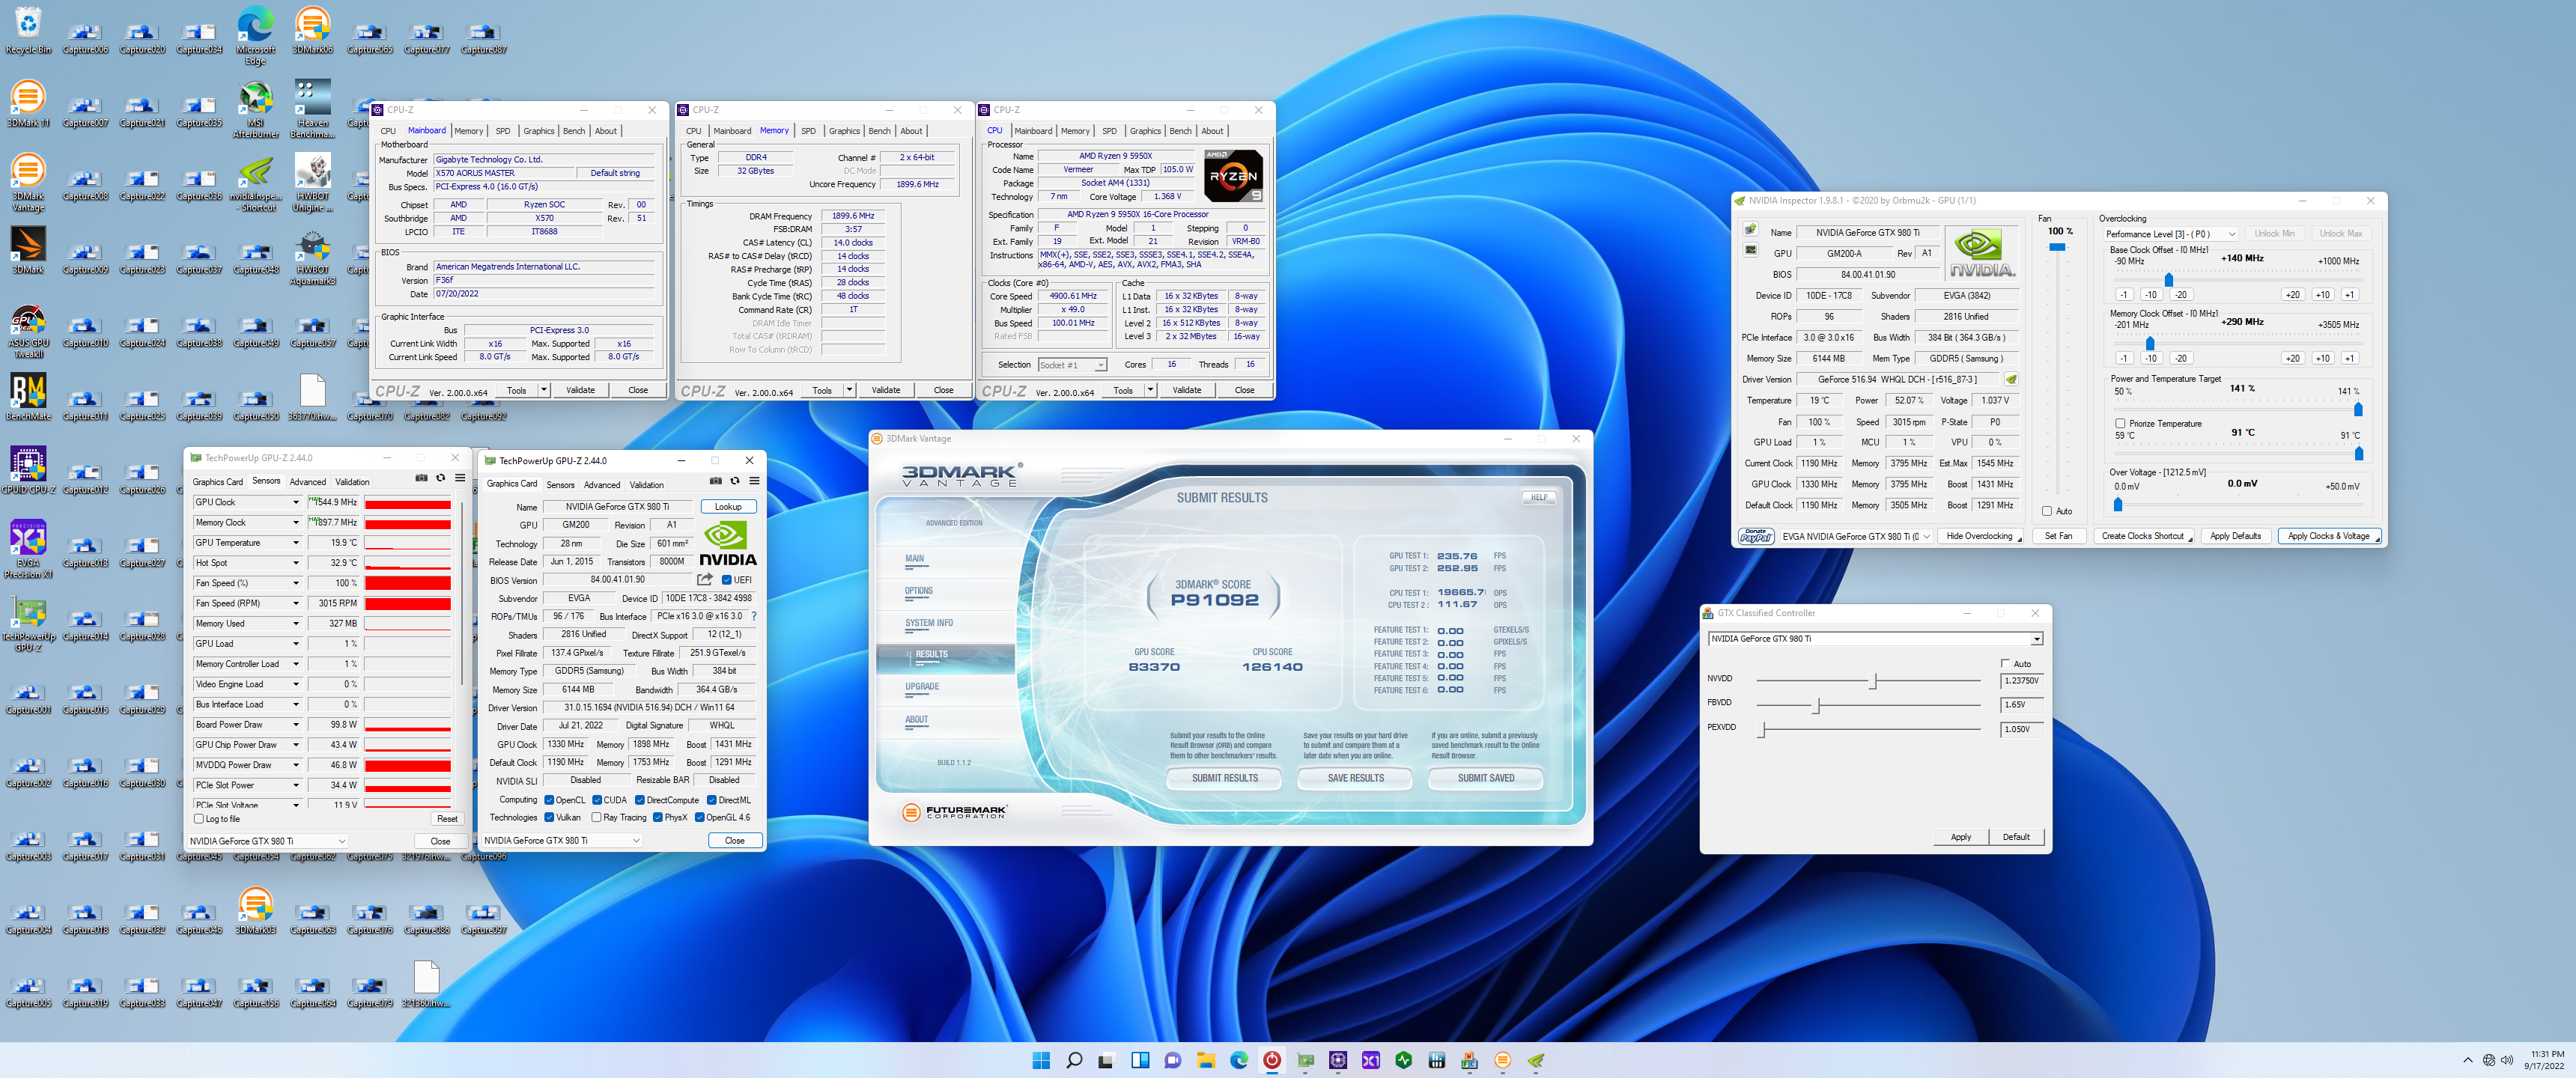
Task: Toggle the Log to file checkbox in GPU-Z
Action: (x=198, y=819)
